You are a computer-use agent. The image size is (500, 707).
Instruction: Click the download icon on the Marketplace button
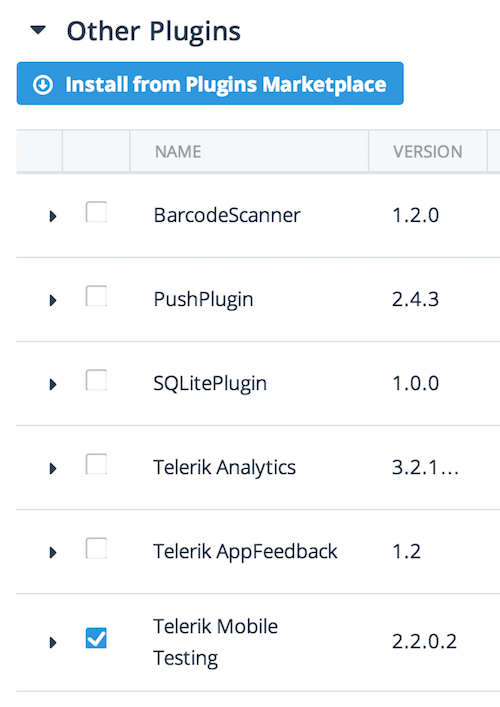[43, 85]
